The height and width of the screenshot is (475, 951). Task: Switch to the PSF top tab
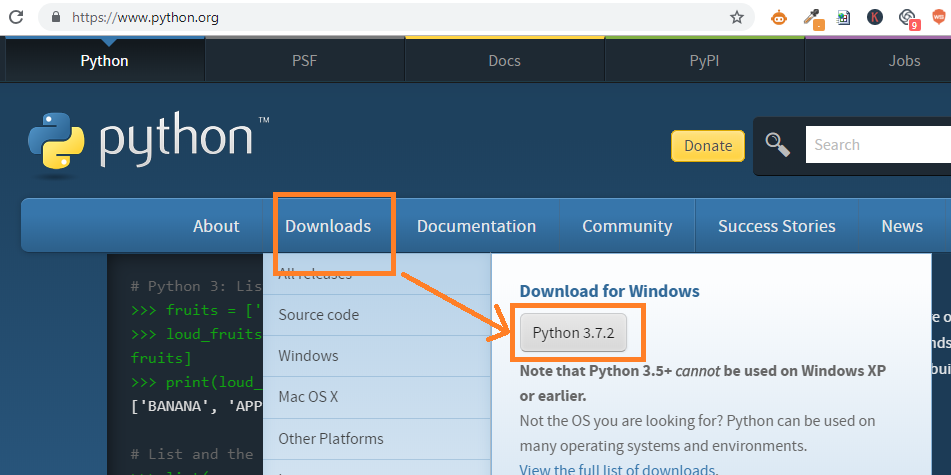tap(304, 60)
